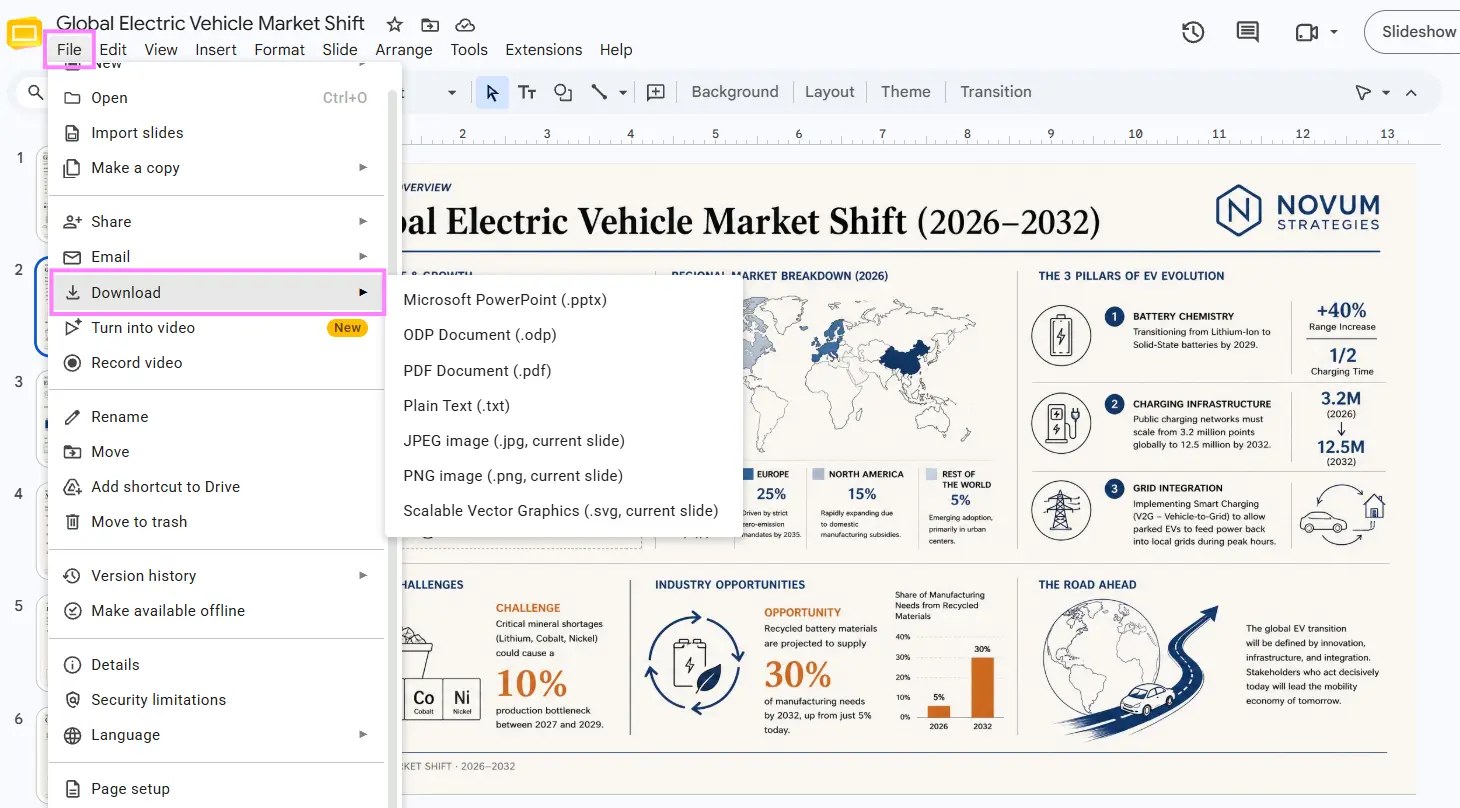The width and height of the screenshot is (1460, 808).
Task: Click the Layout toolbar button
Action: pyautogui.click(x=830, y=92)
